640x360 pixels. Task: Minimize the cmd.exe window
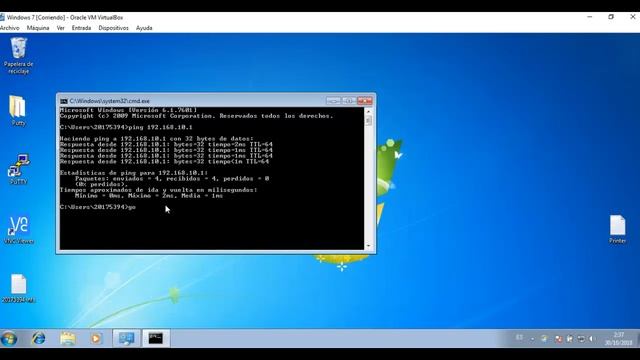333,100
